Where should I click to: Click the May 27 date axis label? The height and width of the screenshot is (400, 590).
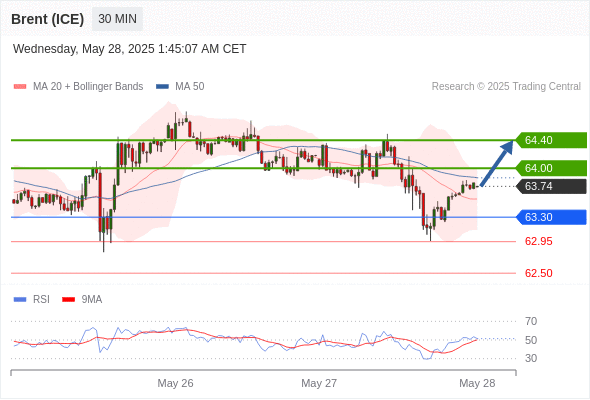coord(319,383)
